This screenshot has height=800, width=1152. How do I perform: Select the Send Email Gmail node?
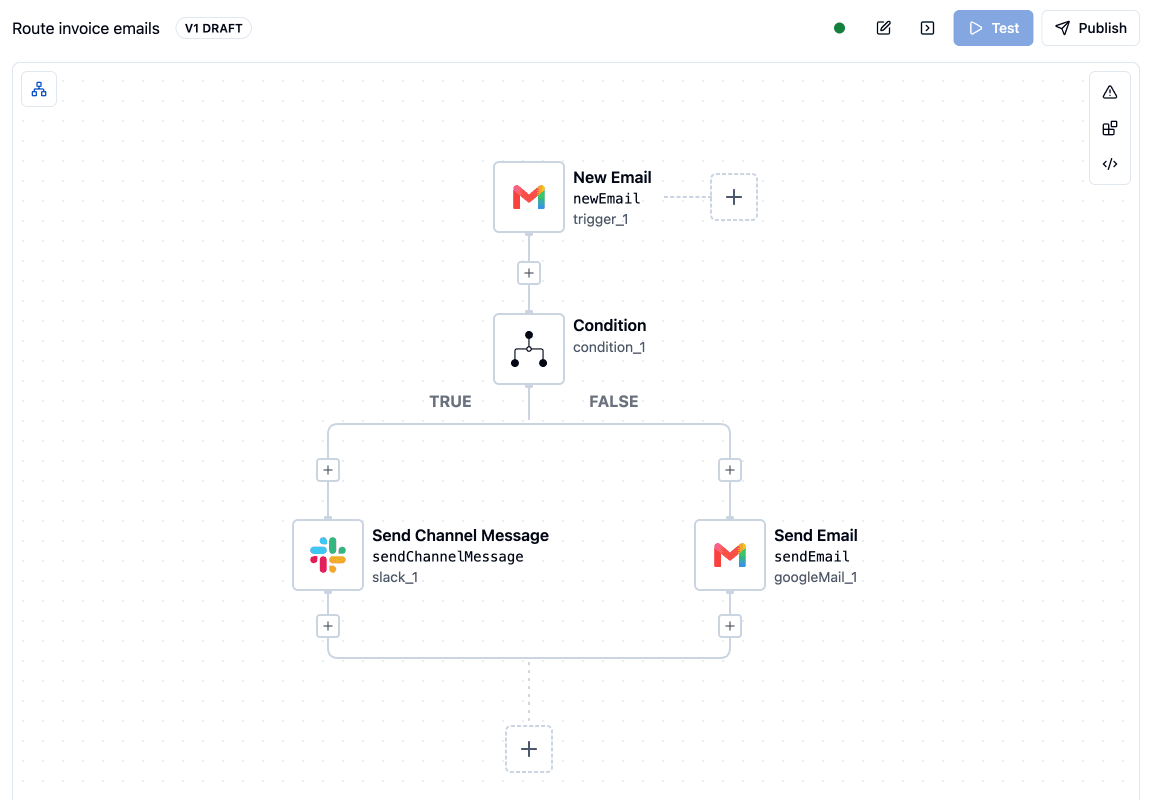pos(730,555)
